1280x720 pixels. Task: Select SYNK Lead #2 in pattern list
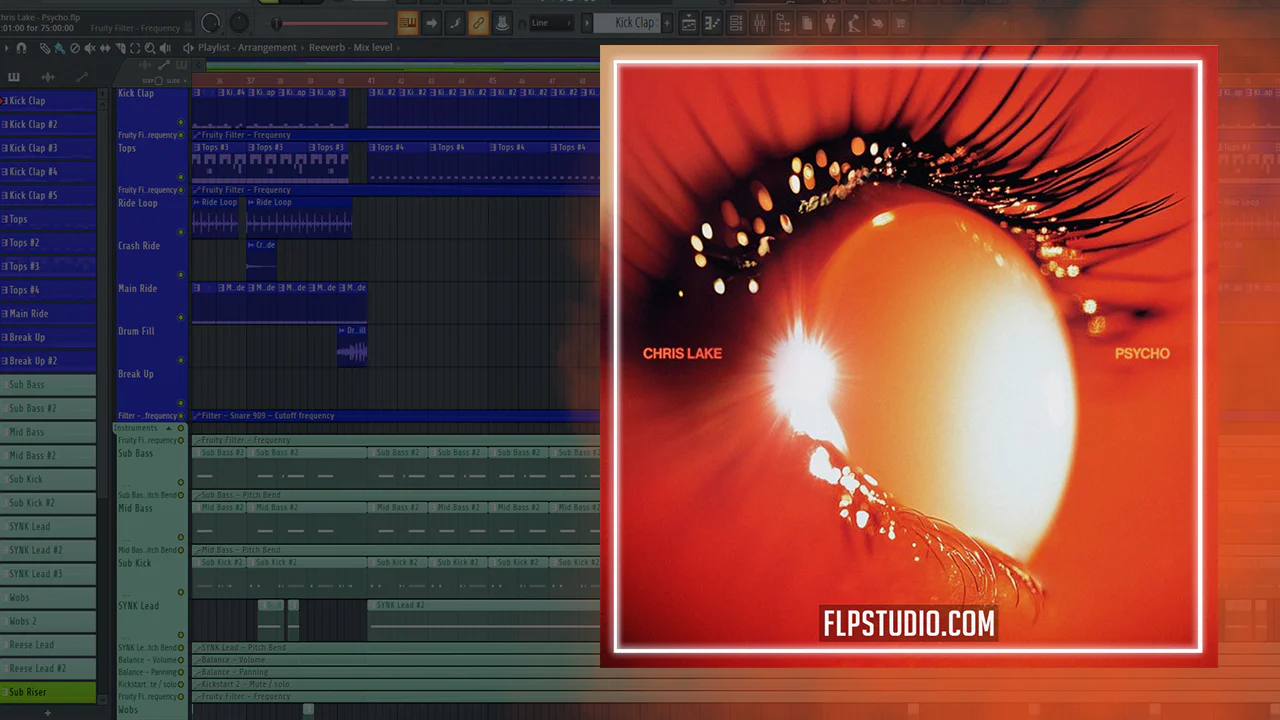click(48, 550)
